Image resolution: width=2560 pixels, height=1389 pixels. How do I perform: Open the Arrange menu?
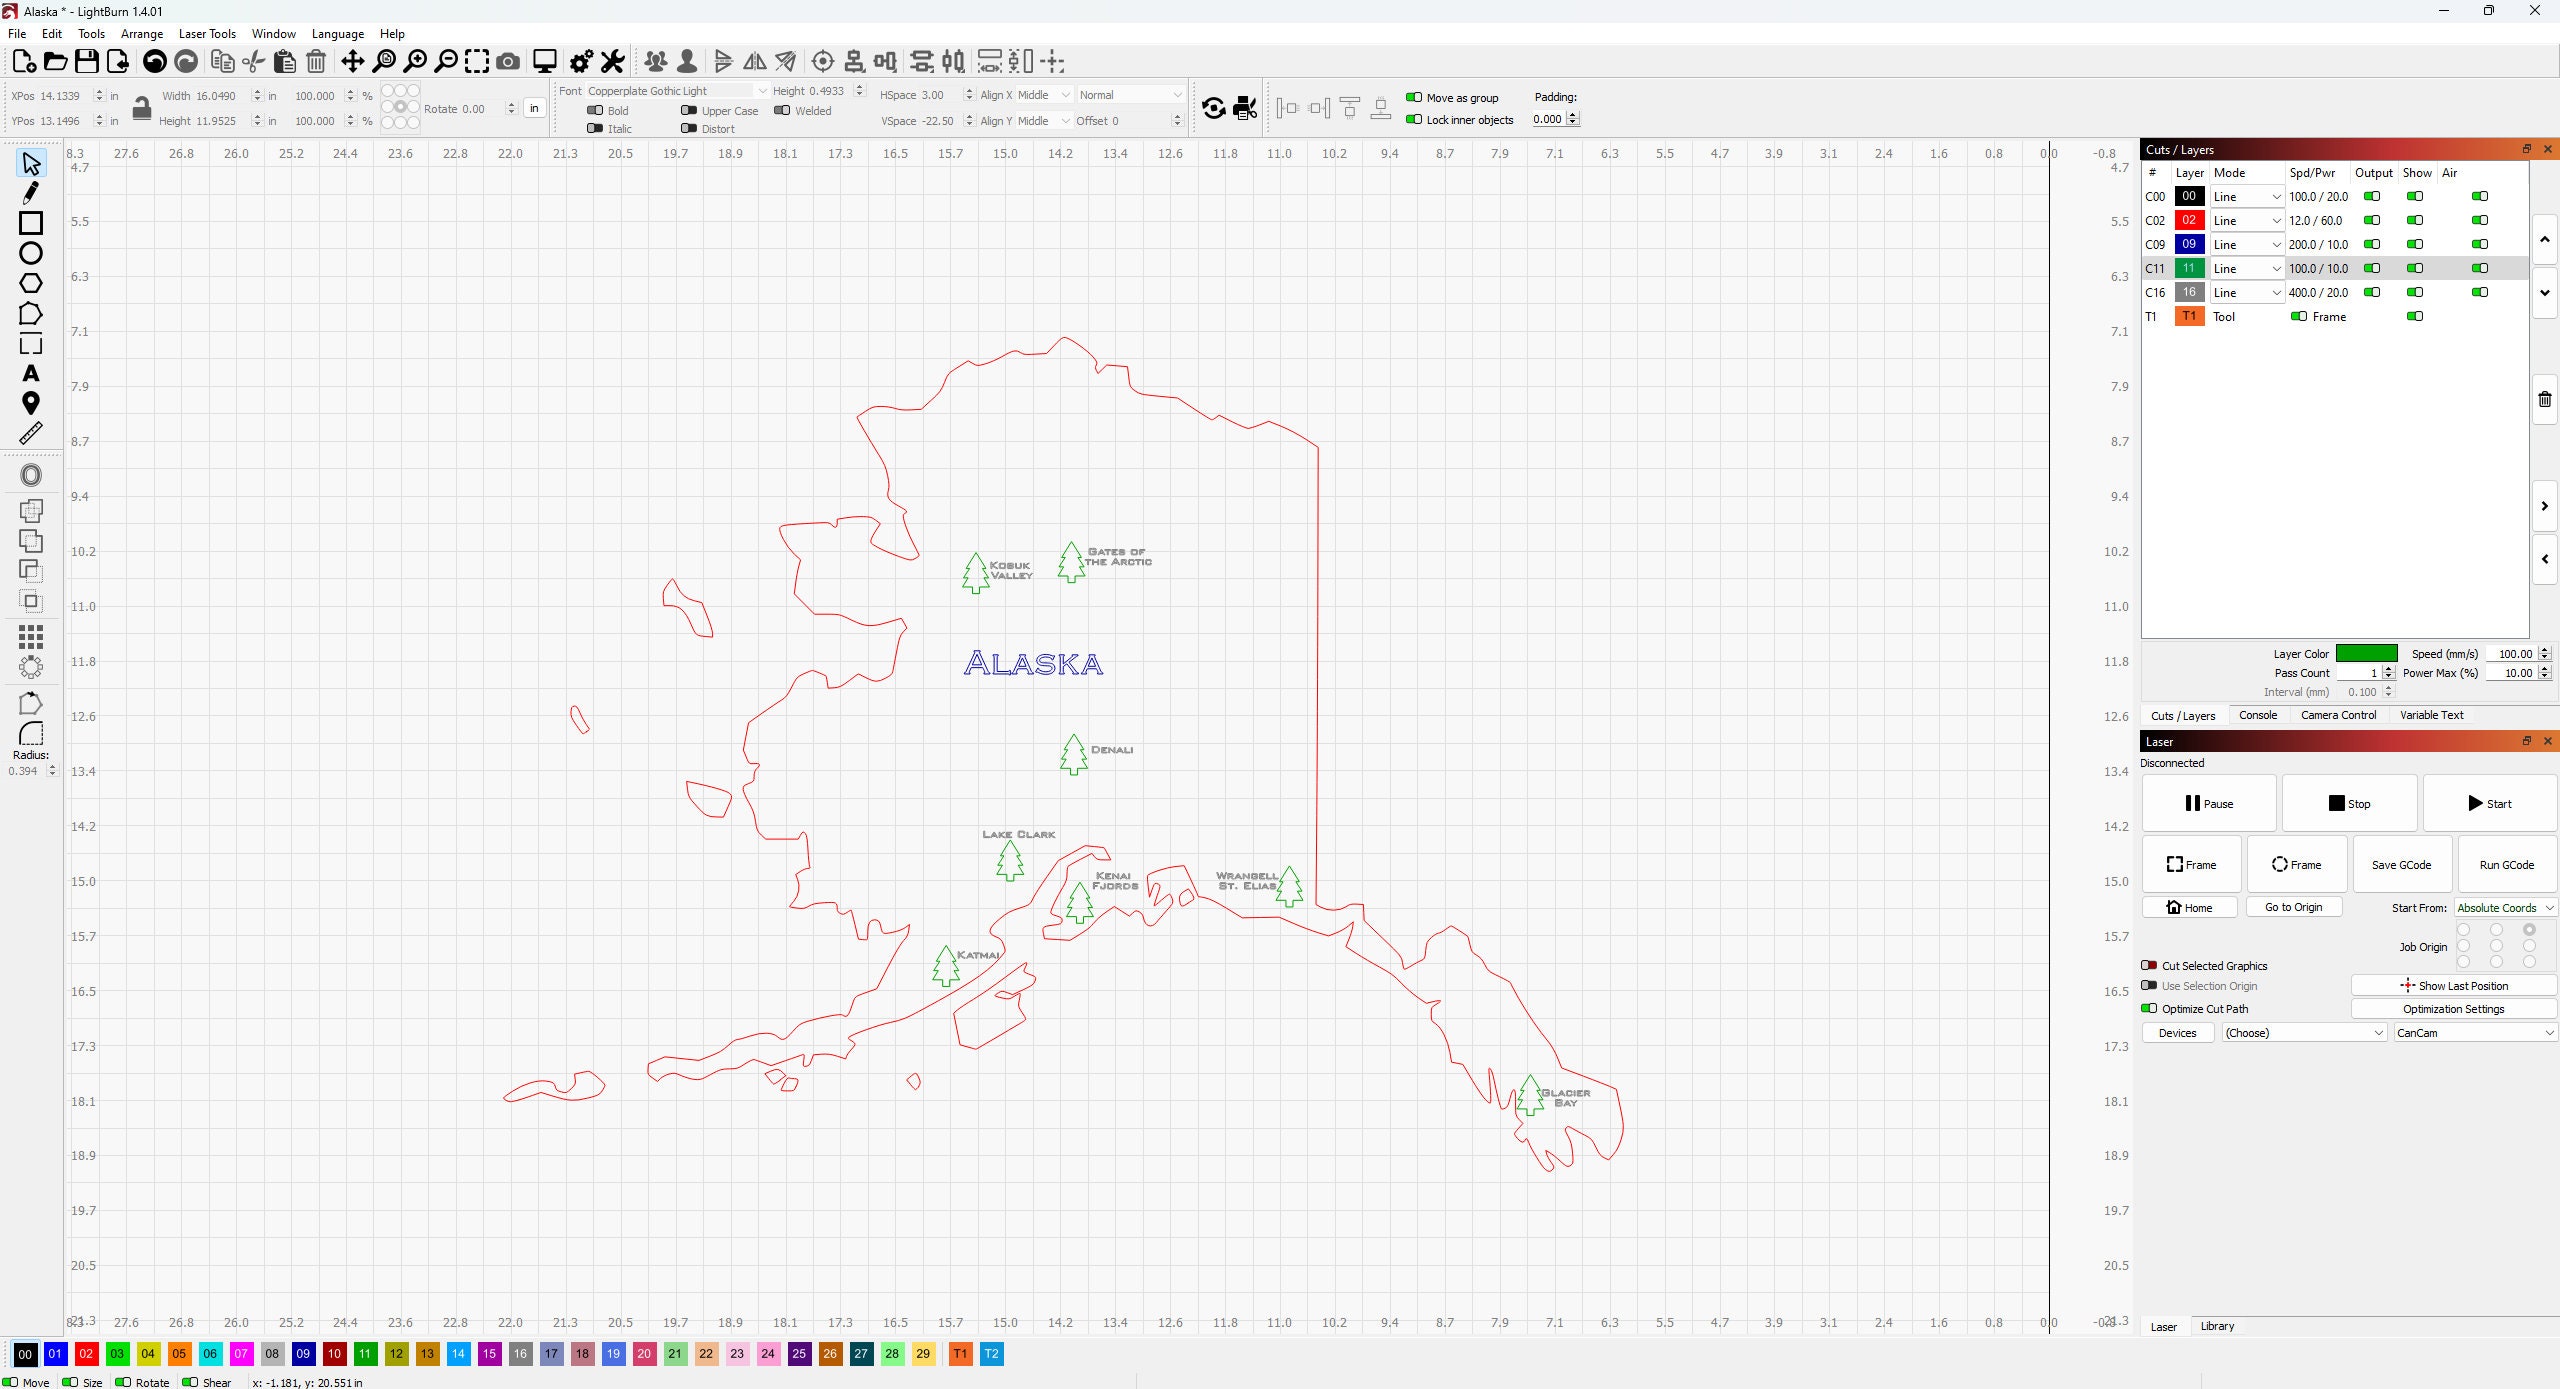coord(141,33)
